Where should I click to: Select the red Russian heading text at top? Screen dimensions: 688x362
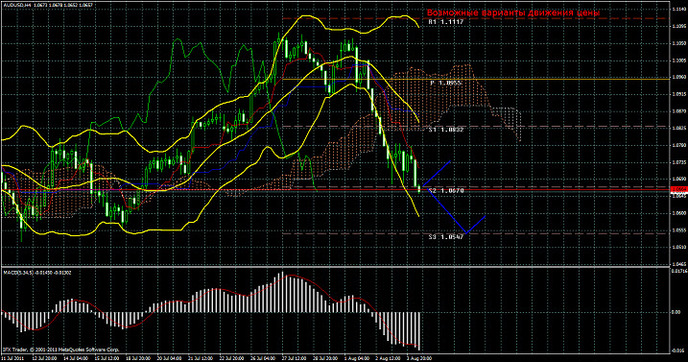[x=513, y=13]
